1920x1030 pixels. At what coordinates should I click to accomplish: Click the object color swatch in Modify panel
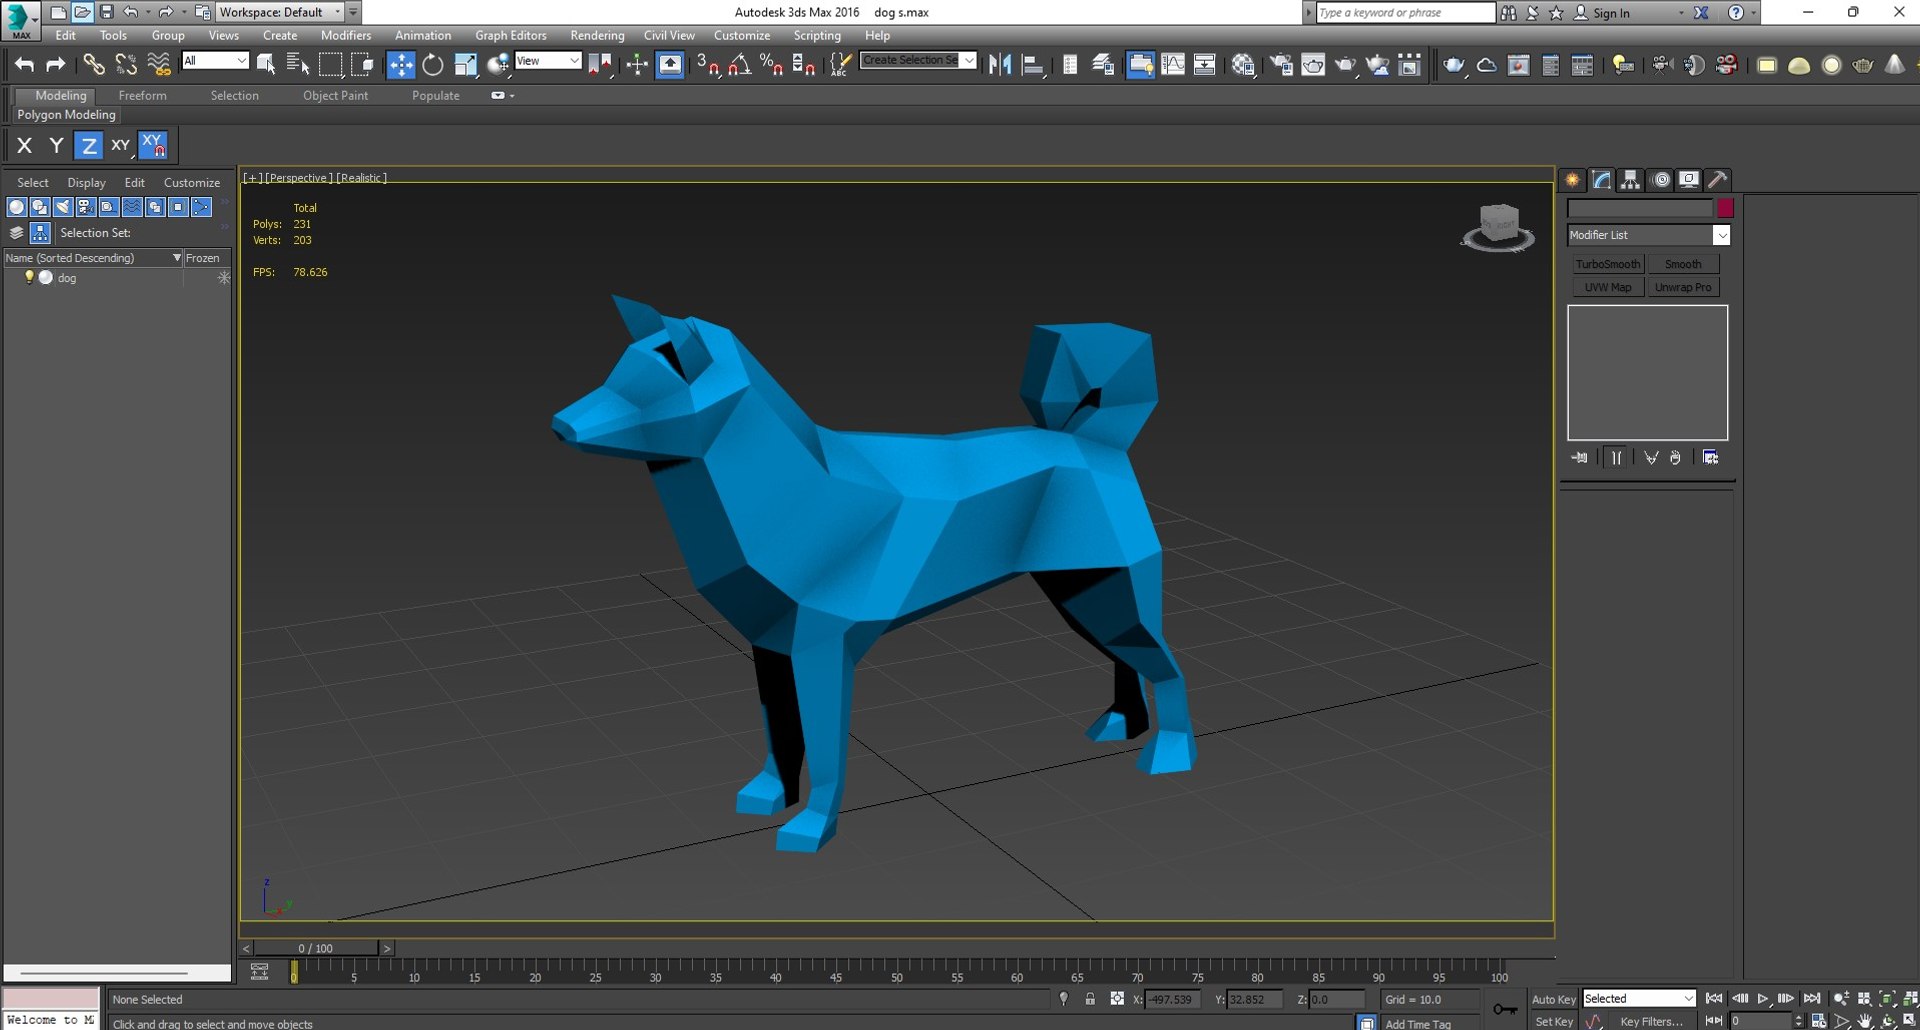pos(1725,208)
